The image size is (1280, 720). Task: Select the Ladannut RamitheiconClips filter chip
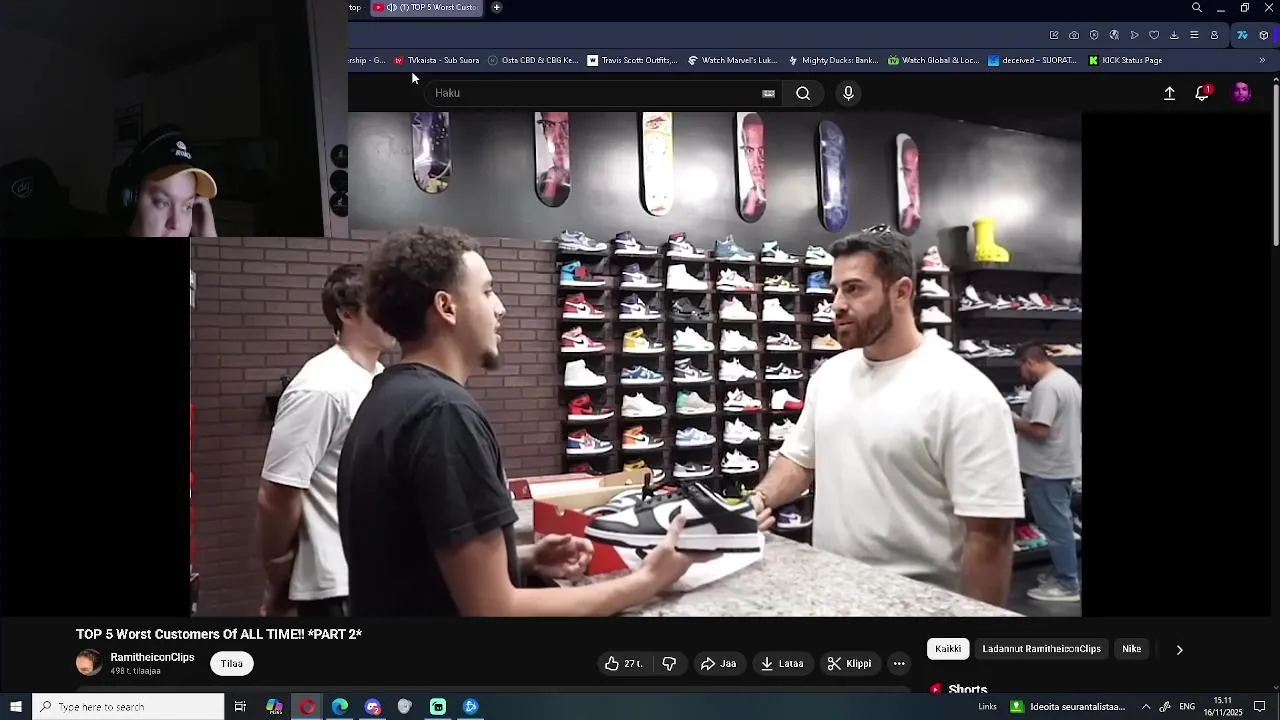[x=1041, y=649]
